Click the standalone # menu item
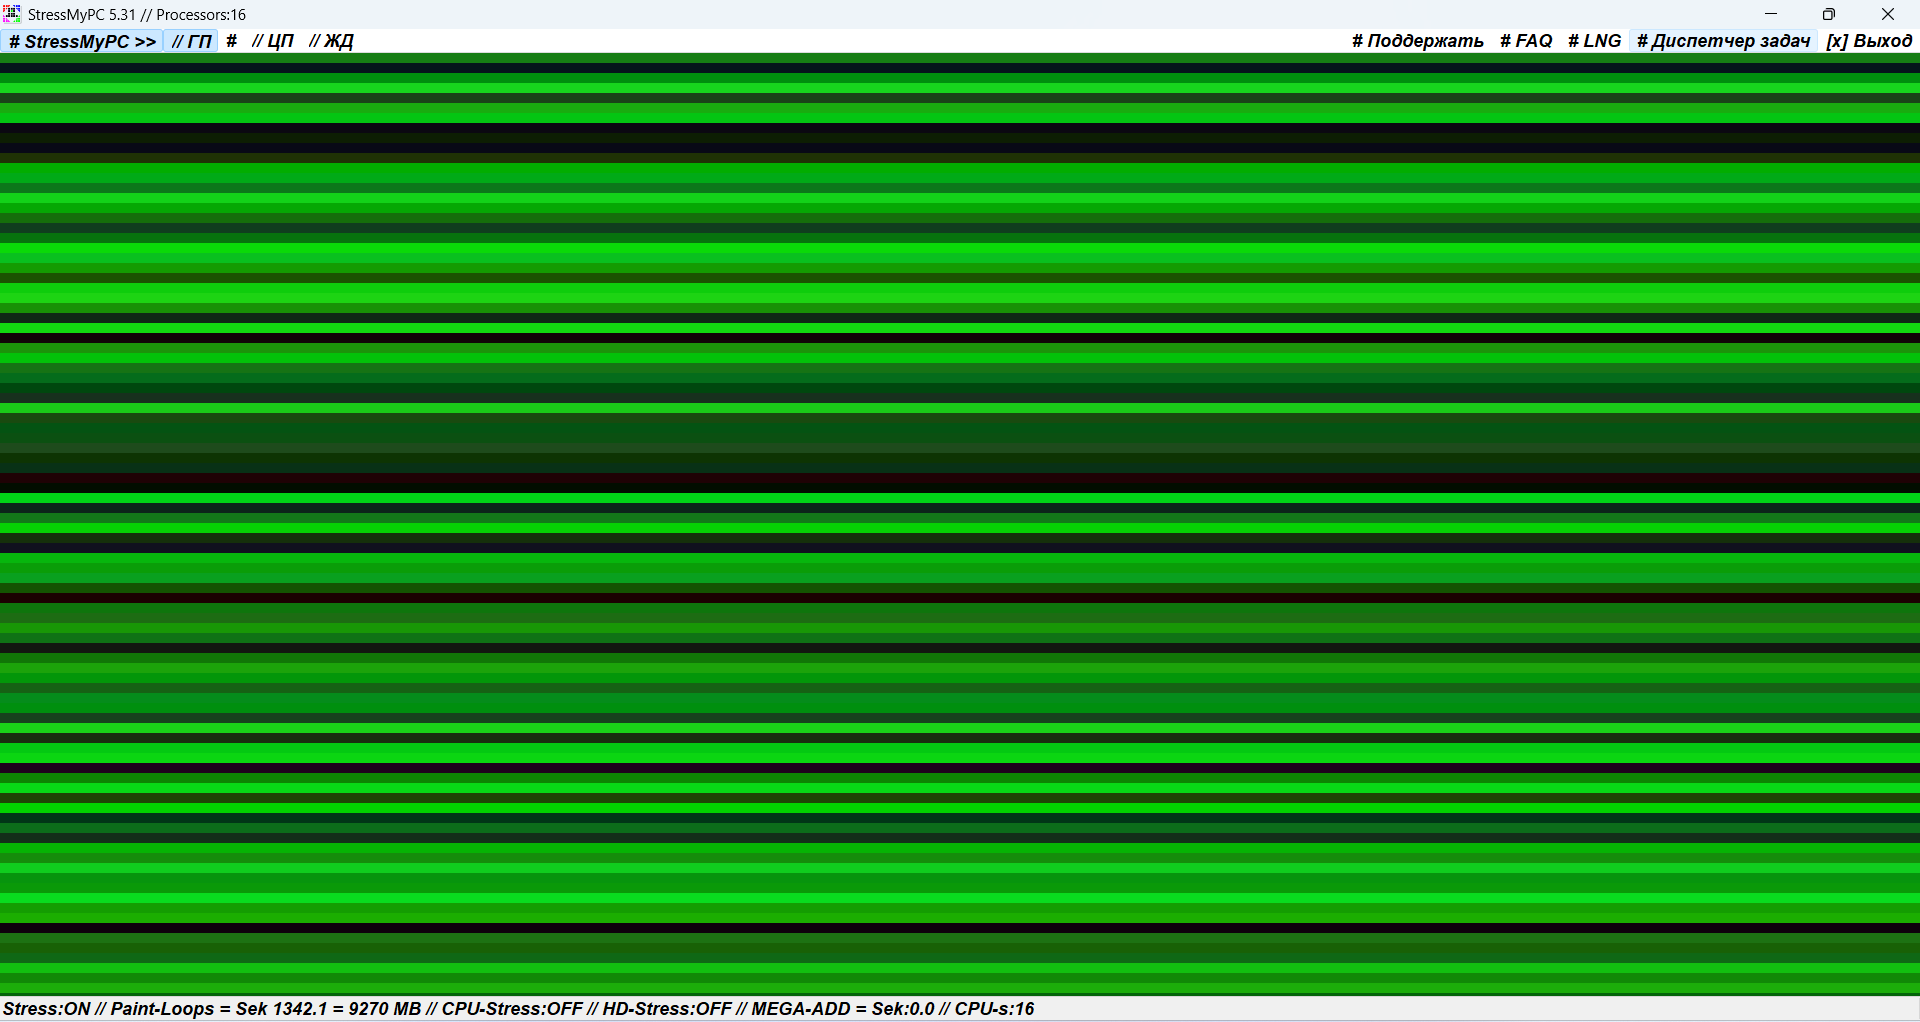This screenshot has height=1022, width=1920. (x=232, y=41)
